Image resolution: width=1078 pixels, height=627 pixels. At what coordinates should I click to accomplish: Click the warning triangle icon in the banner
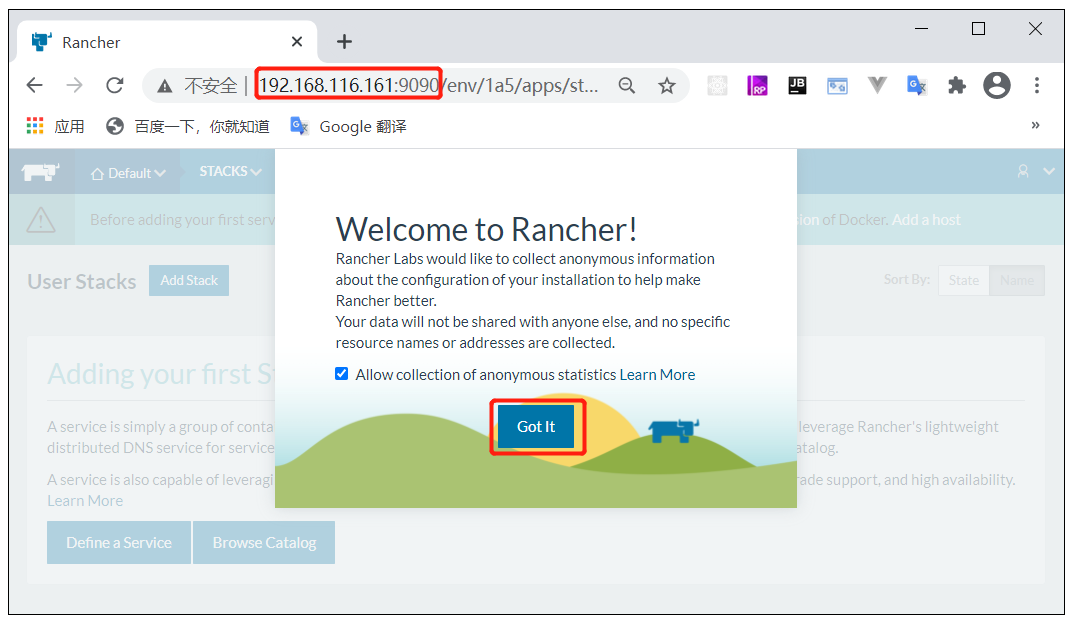point(41,219)
